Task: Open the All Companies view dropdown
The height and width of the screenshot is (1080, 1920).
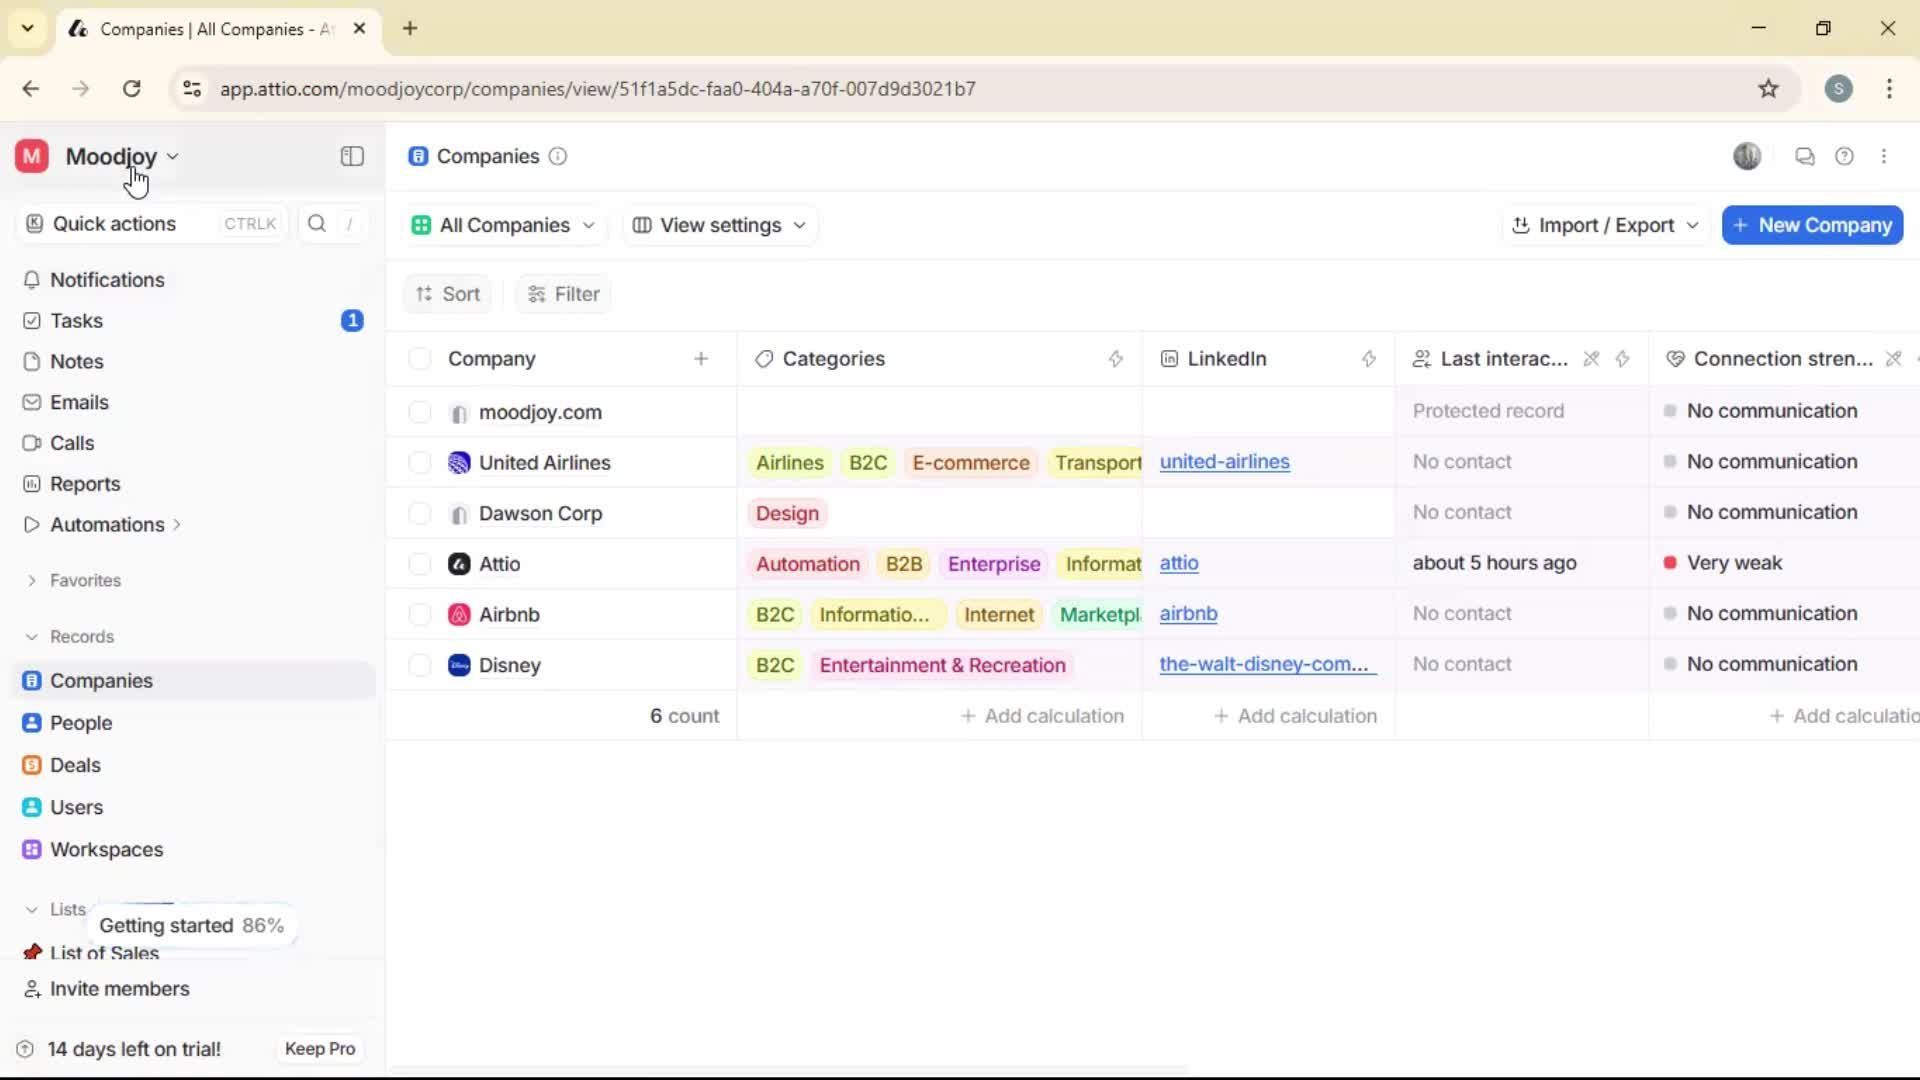Action: pos(504,225)
